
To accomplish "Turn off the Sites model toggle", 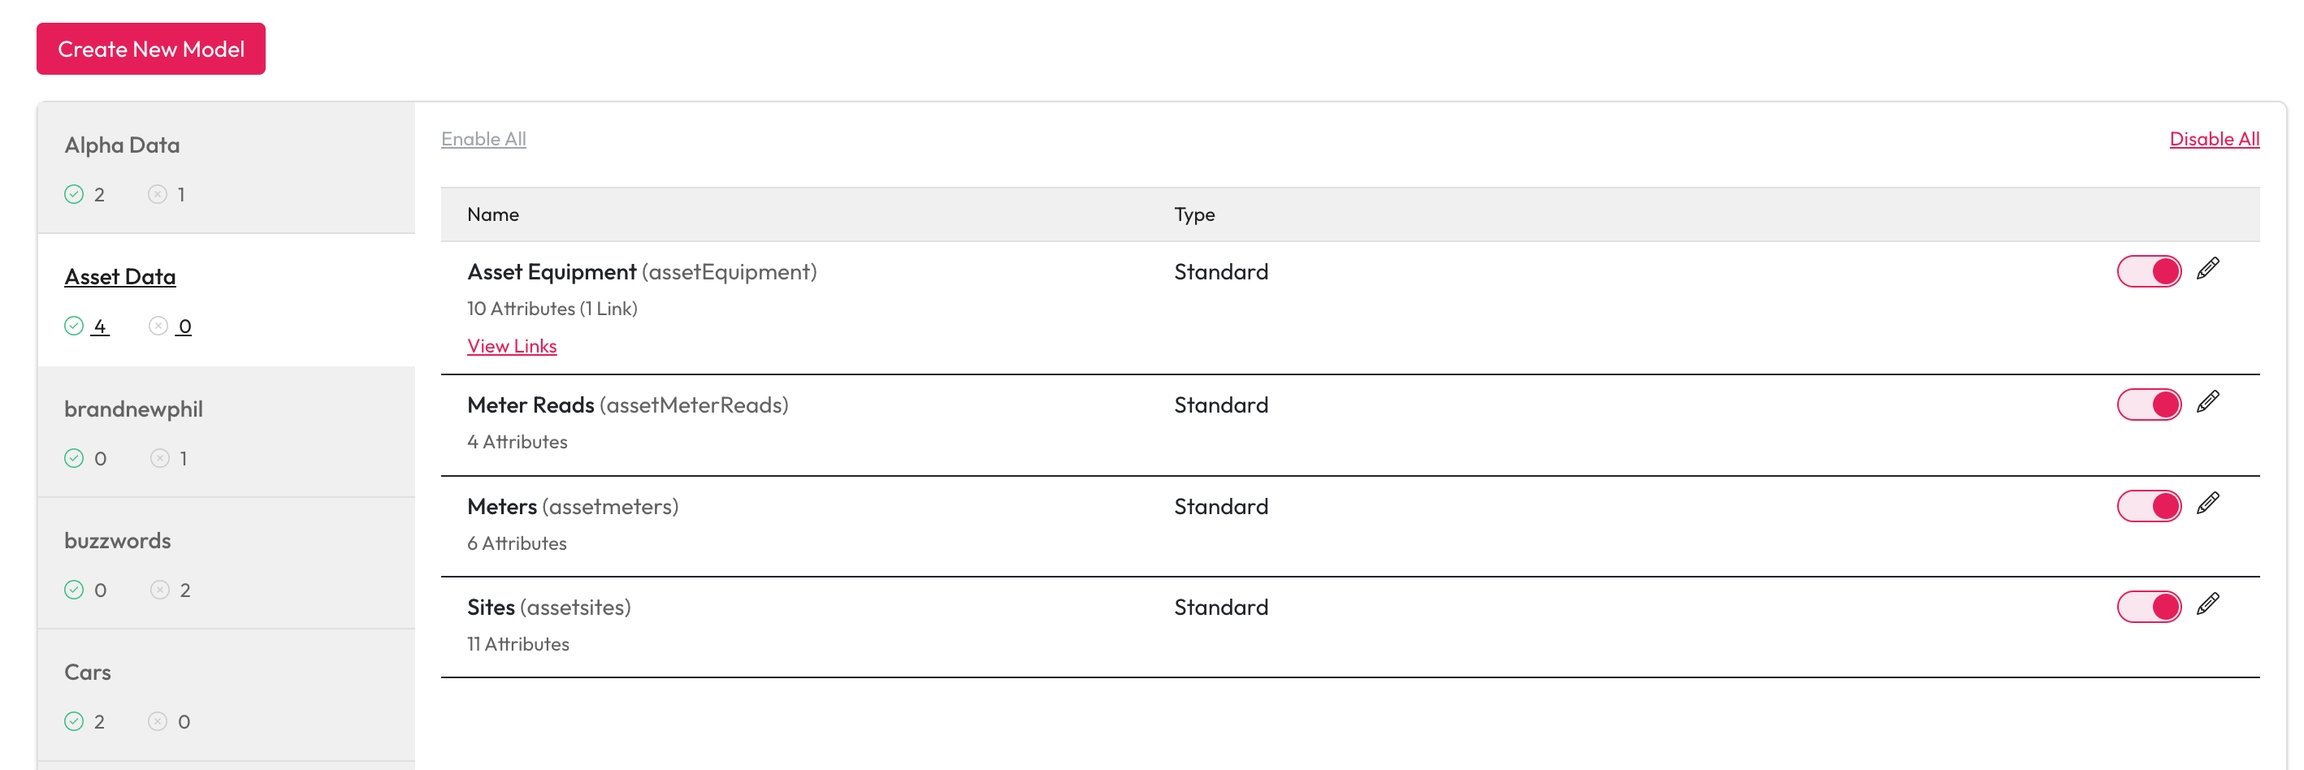I will coord(2148,607).
